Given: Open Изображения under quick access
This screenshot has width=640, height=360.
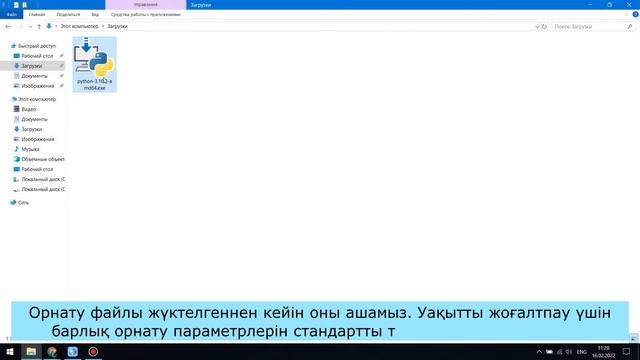Looking at the screenshot, I should 38,86.
